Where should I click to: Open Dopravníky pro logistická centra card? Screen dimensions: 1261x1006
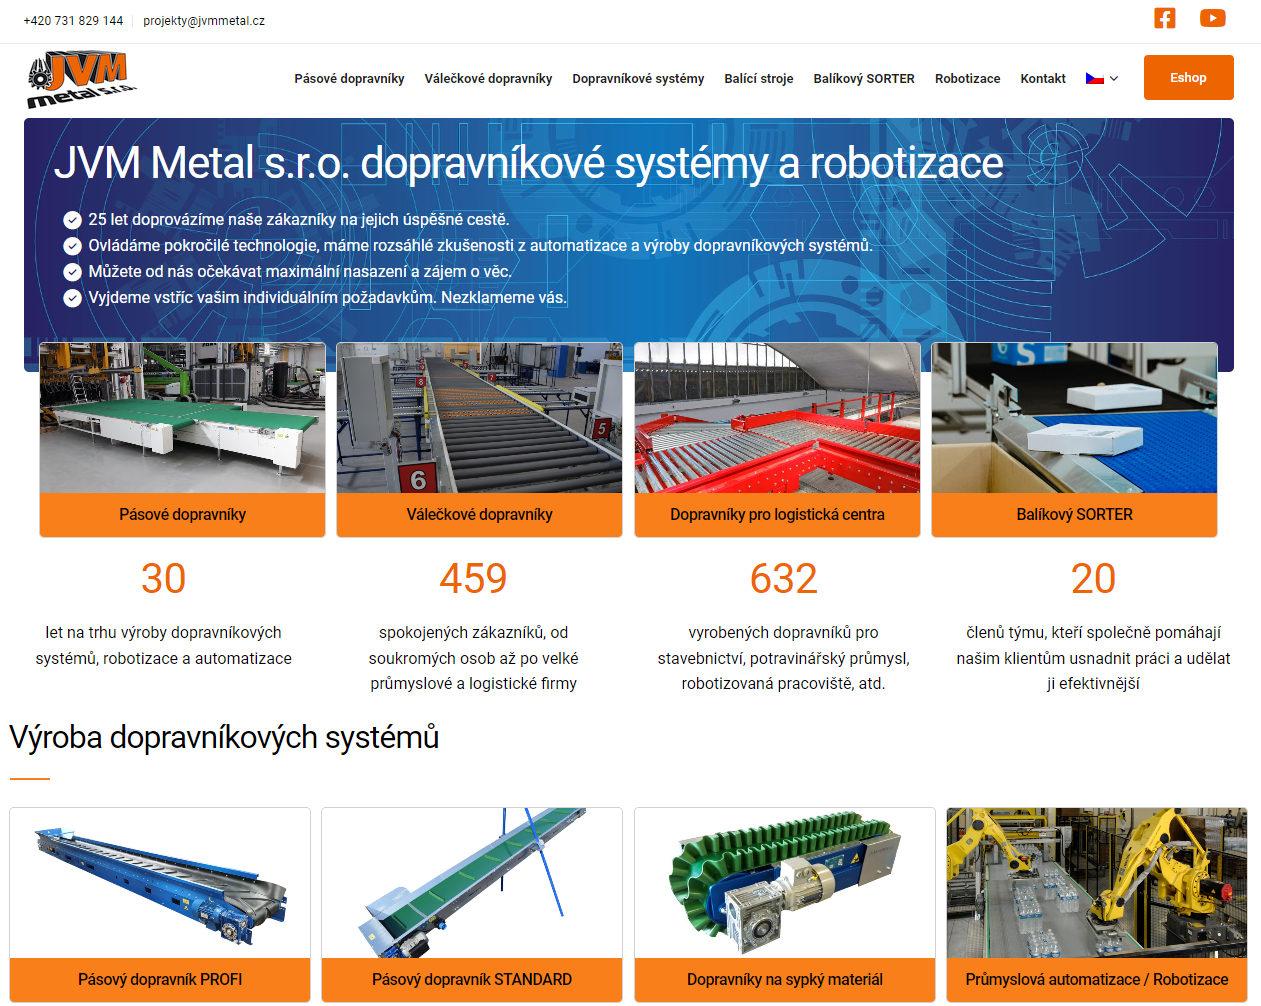point(777,515)
